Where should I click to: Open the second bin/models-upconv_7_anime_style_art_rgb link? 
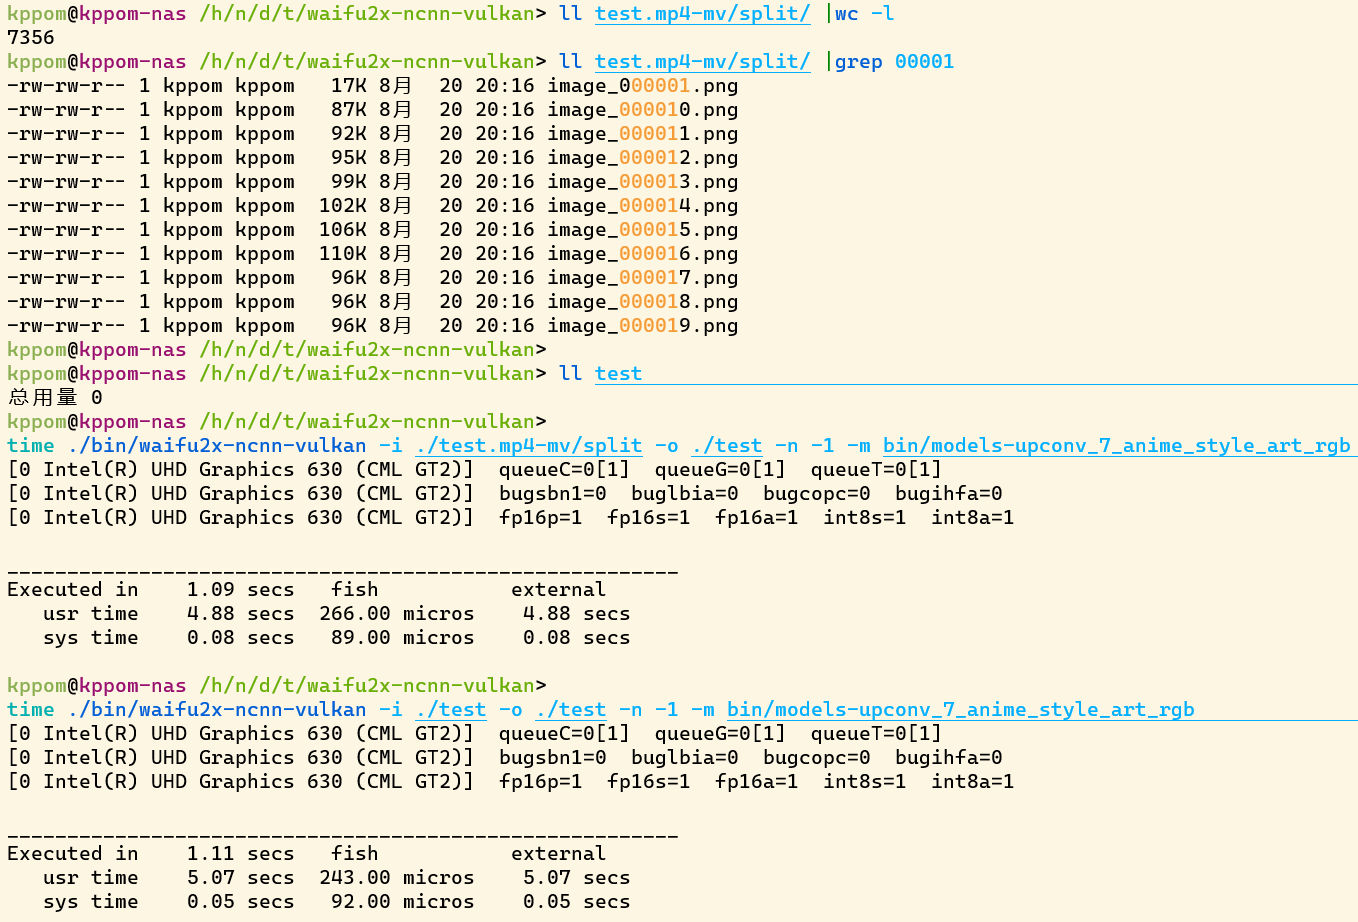(960, 709)
